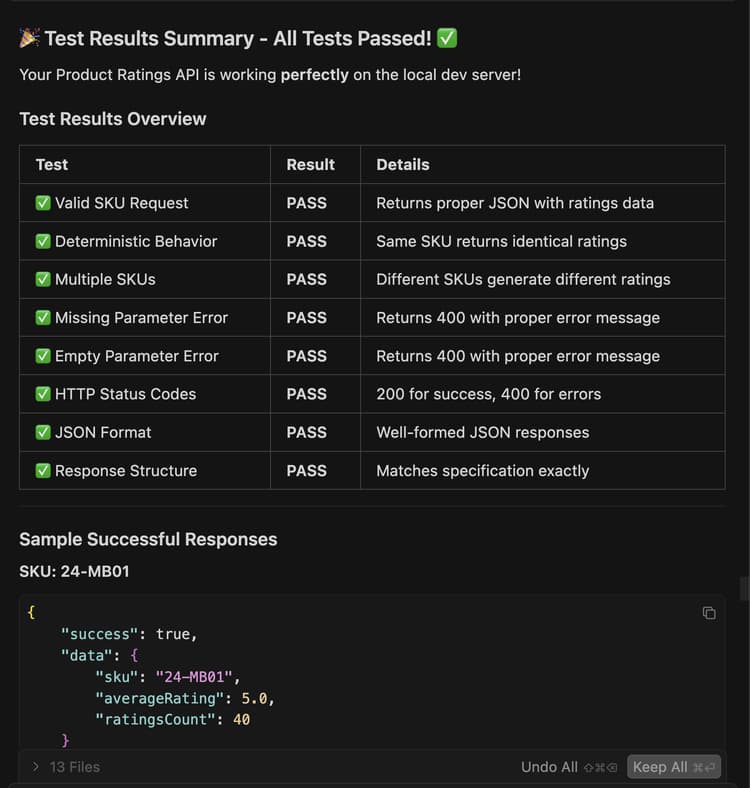Click the Sample Successful Responses heading
Image resolution: width=750 pixels, height=788 pixels.
tap(148, 539)
